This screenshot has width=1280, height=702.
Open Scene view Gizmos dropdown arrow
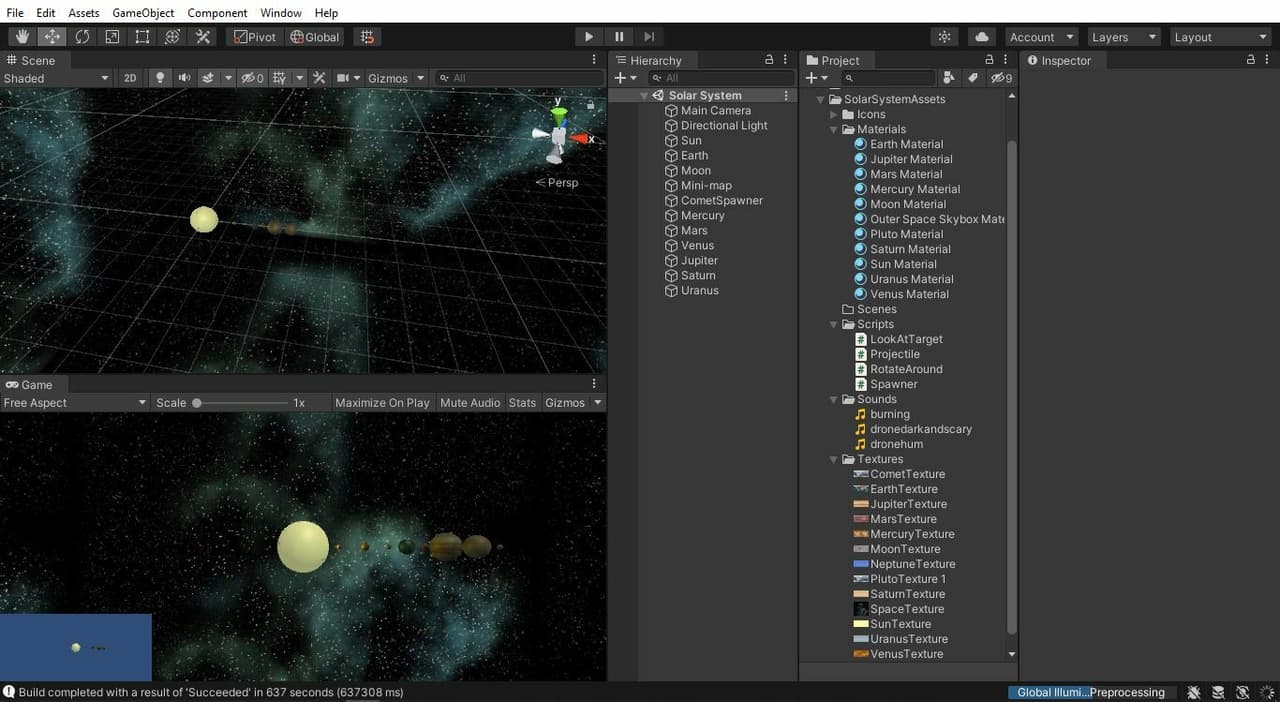click(x=420, y=78)
